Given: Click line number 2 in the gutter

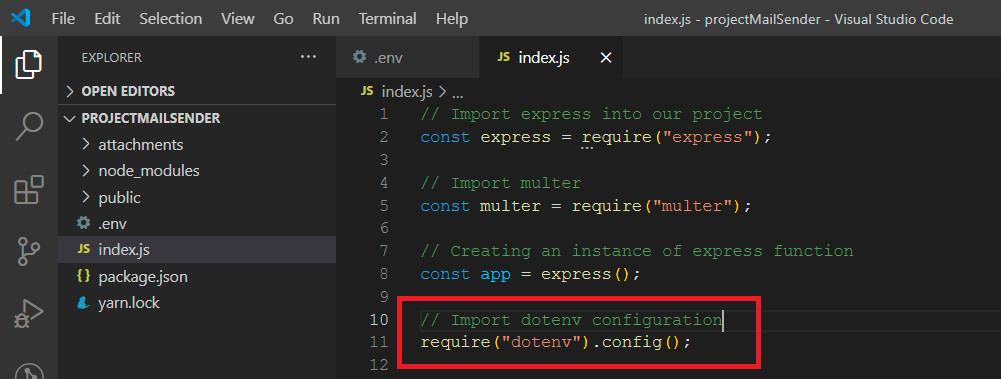Looking at the screenshot, I should [x=383, y=137].
